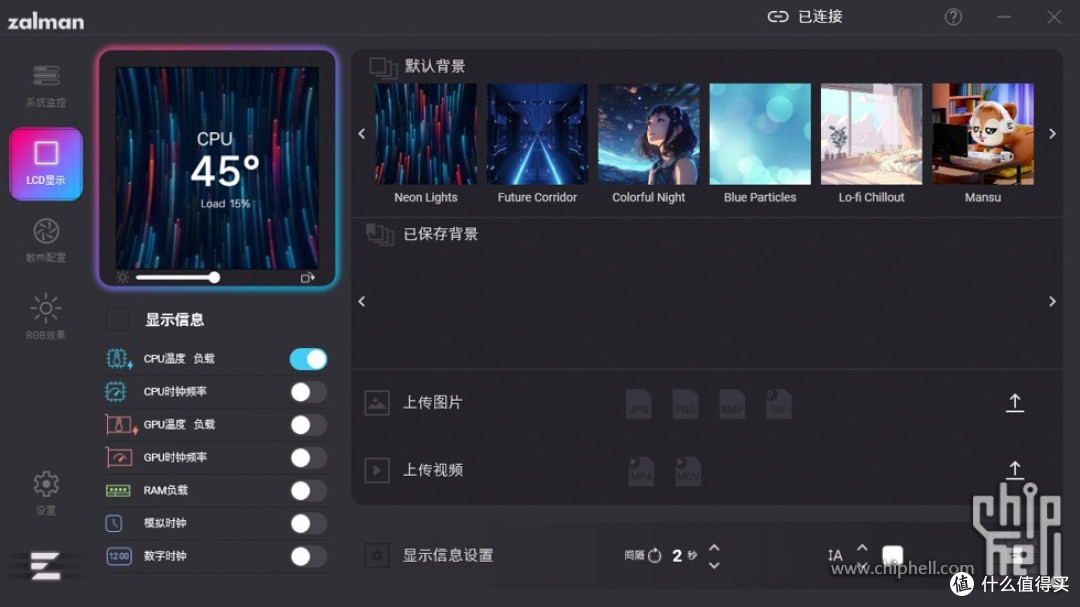The height and width of the screenshot is (607, 1080).
Task: Click the JPG format icon
Action: (638, 404)
